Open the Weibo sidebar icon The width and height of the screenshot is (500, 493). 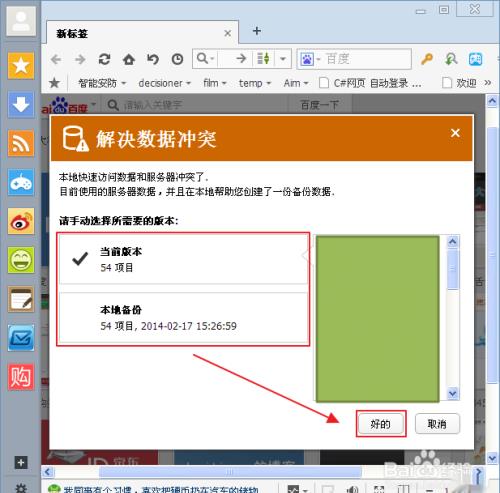(21, 221)
